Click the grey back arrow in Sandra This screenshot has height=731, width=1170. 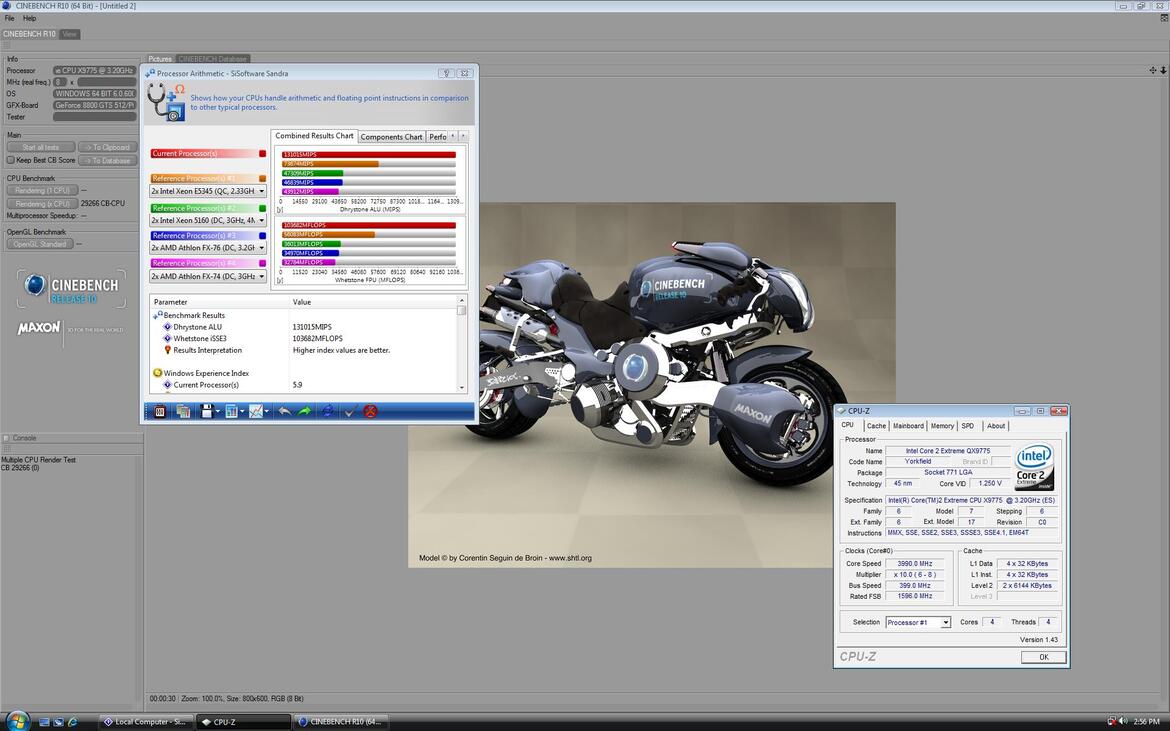click(284, 411)
